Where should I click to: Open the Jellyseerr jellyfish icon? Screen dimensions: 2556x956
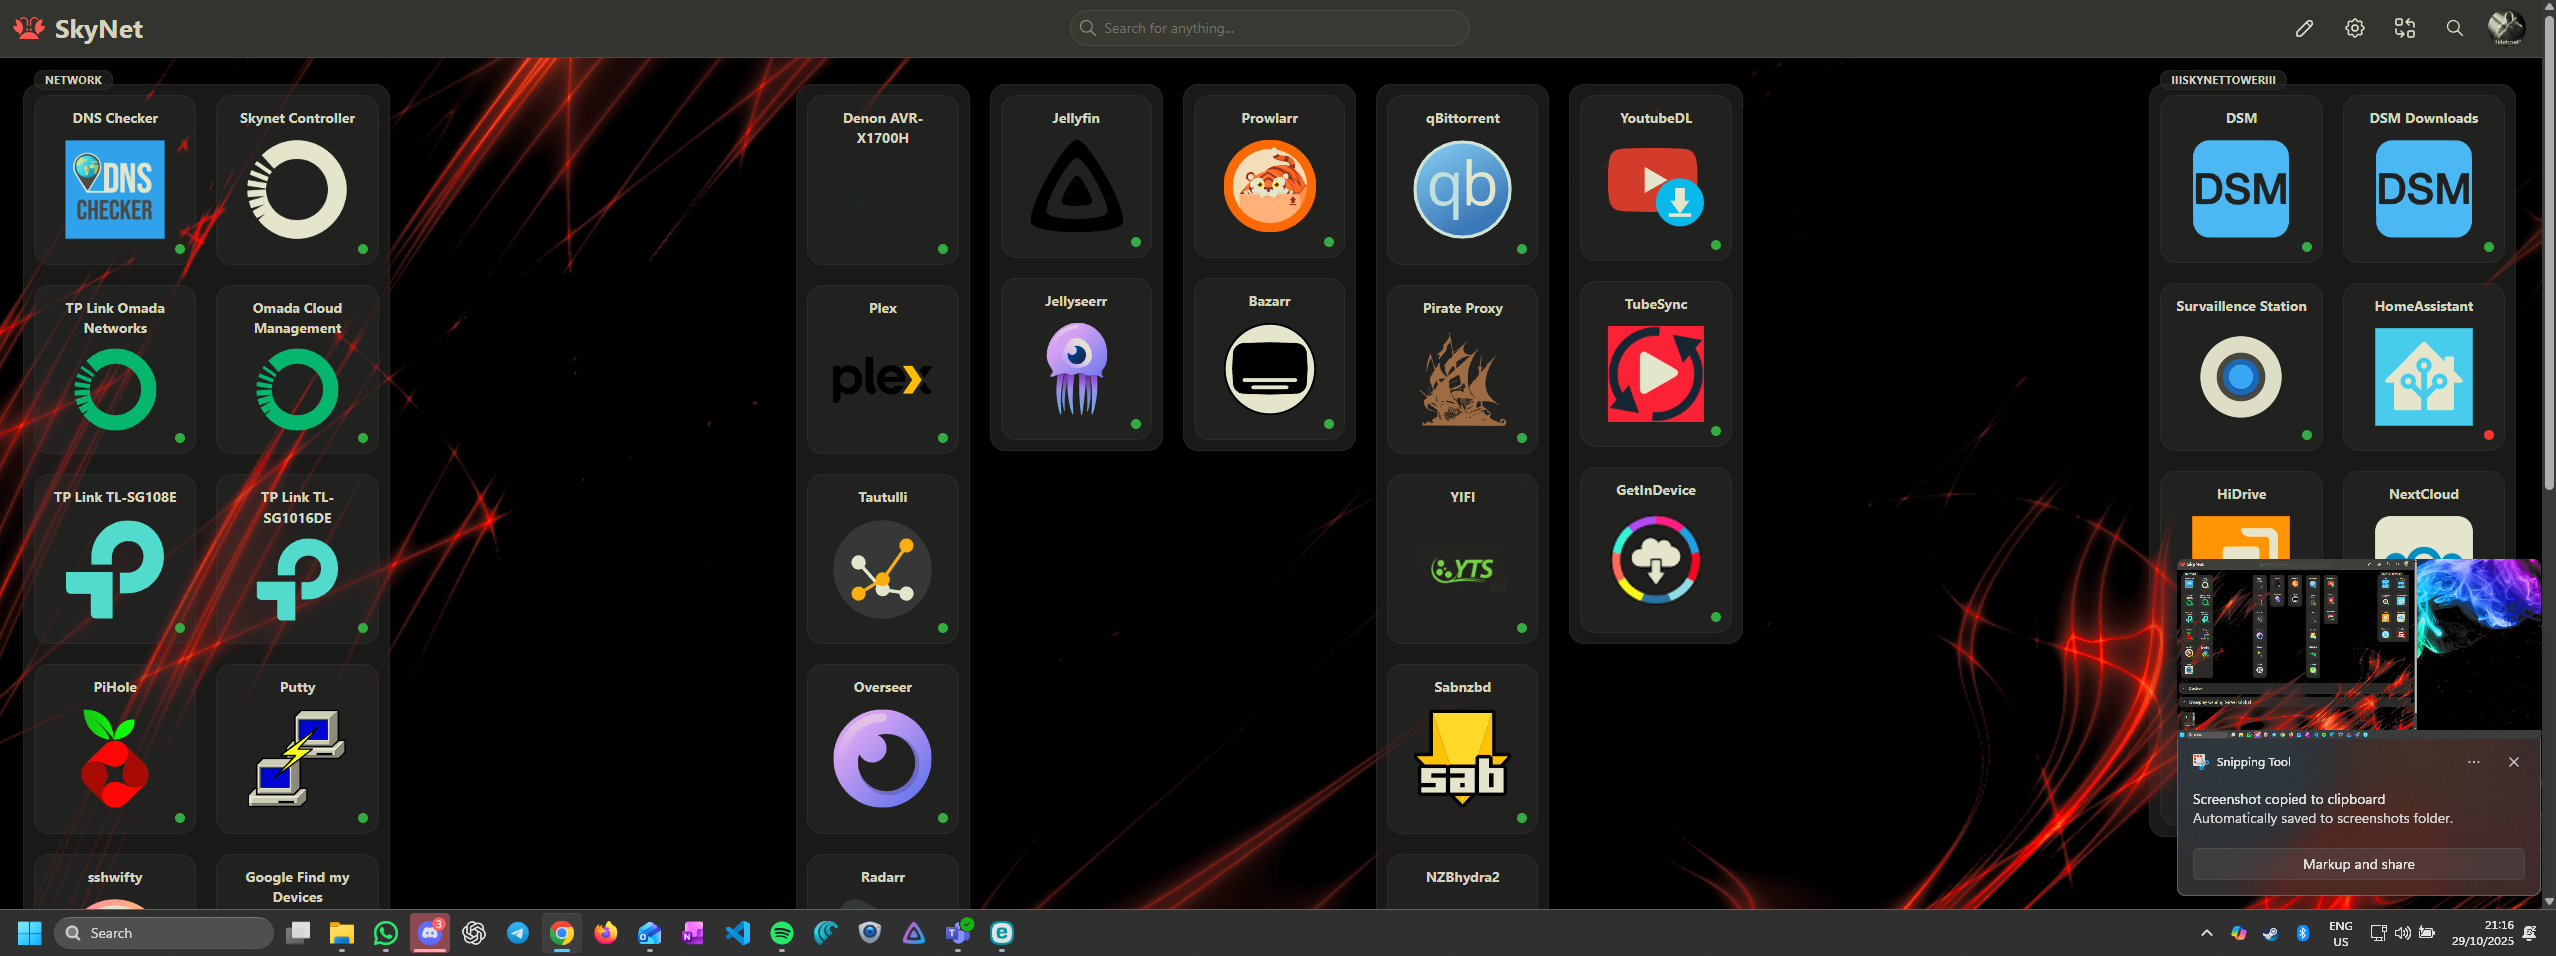[x=1076, y=369]
